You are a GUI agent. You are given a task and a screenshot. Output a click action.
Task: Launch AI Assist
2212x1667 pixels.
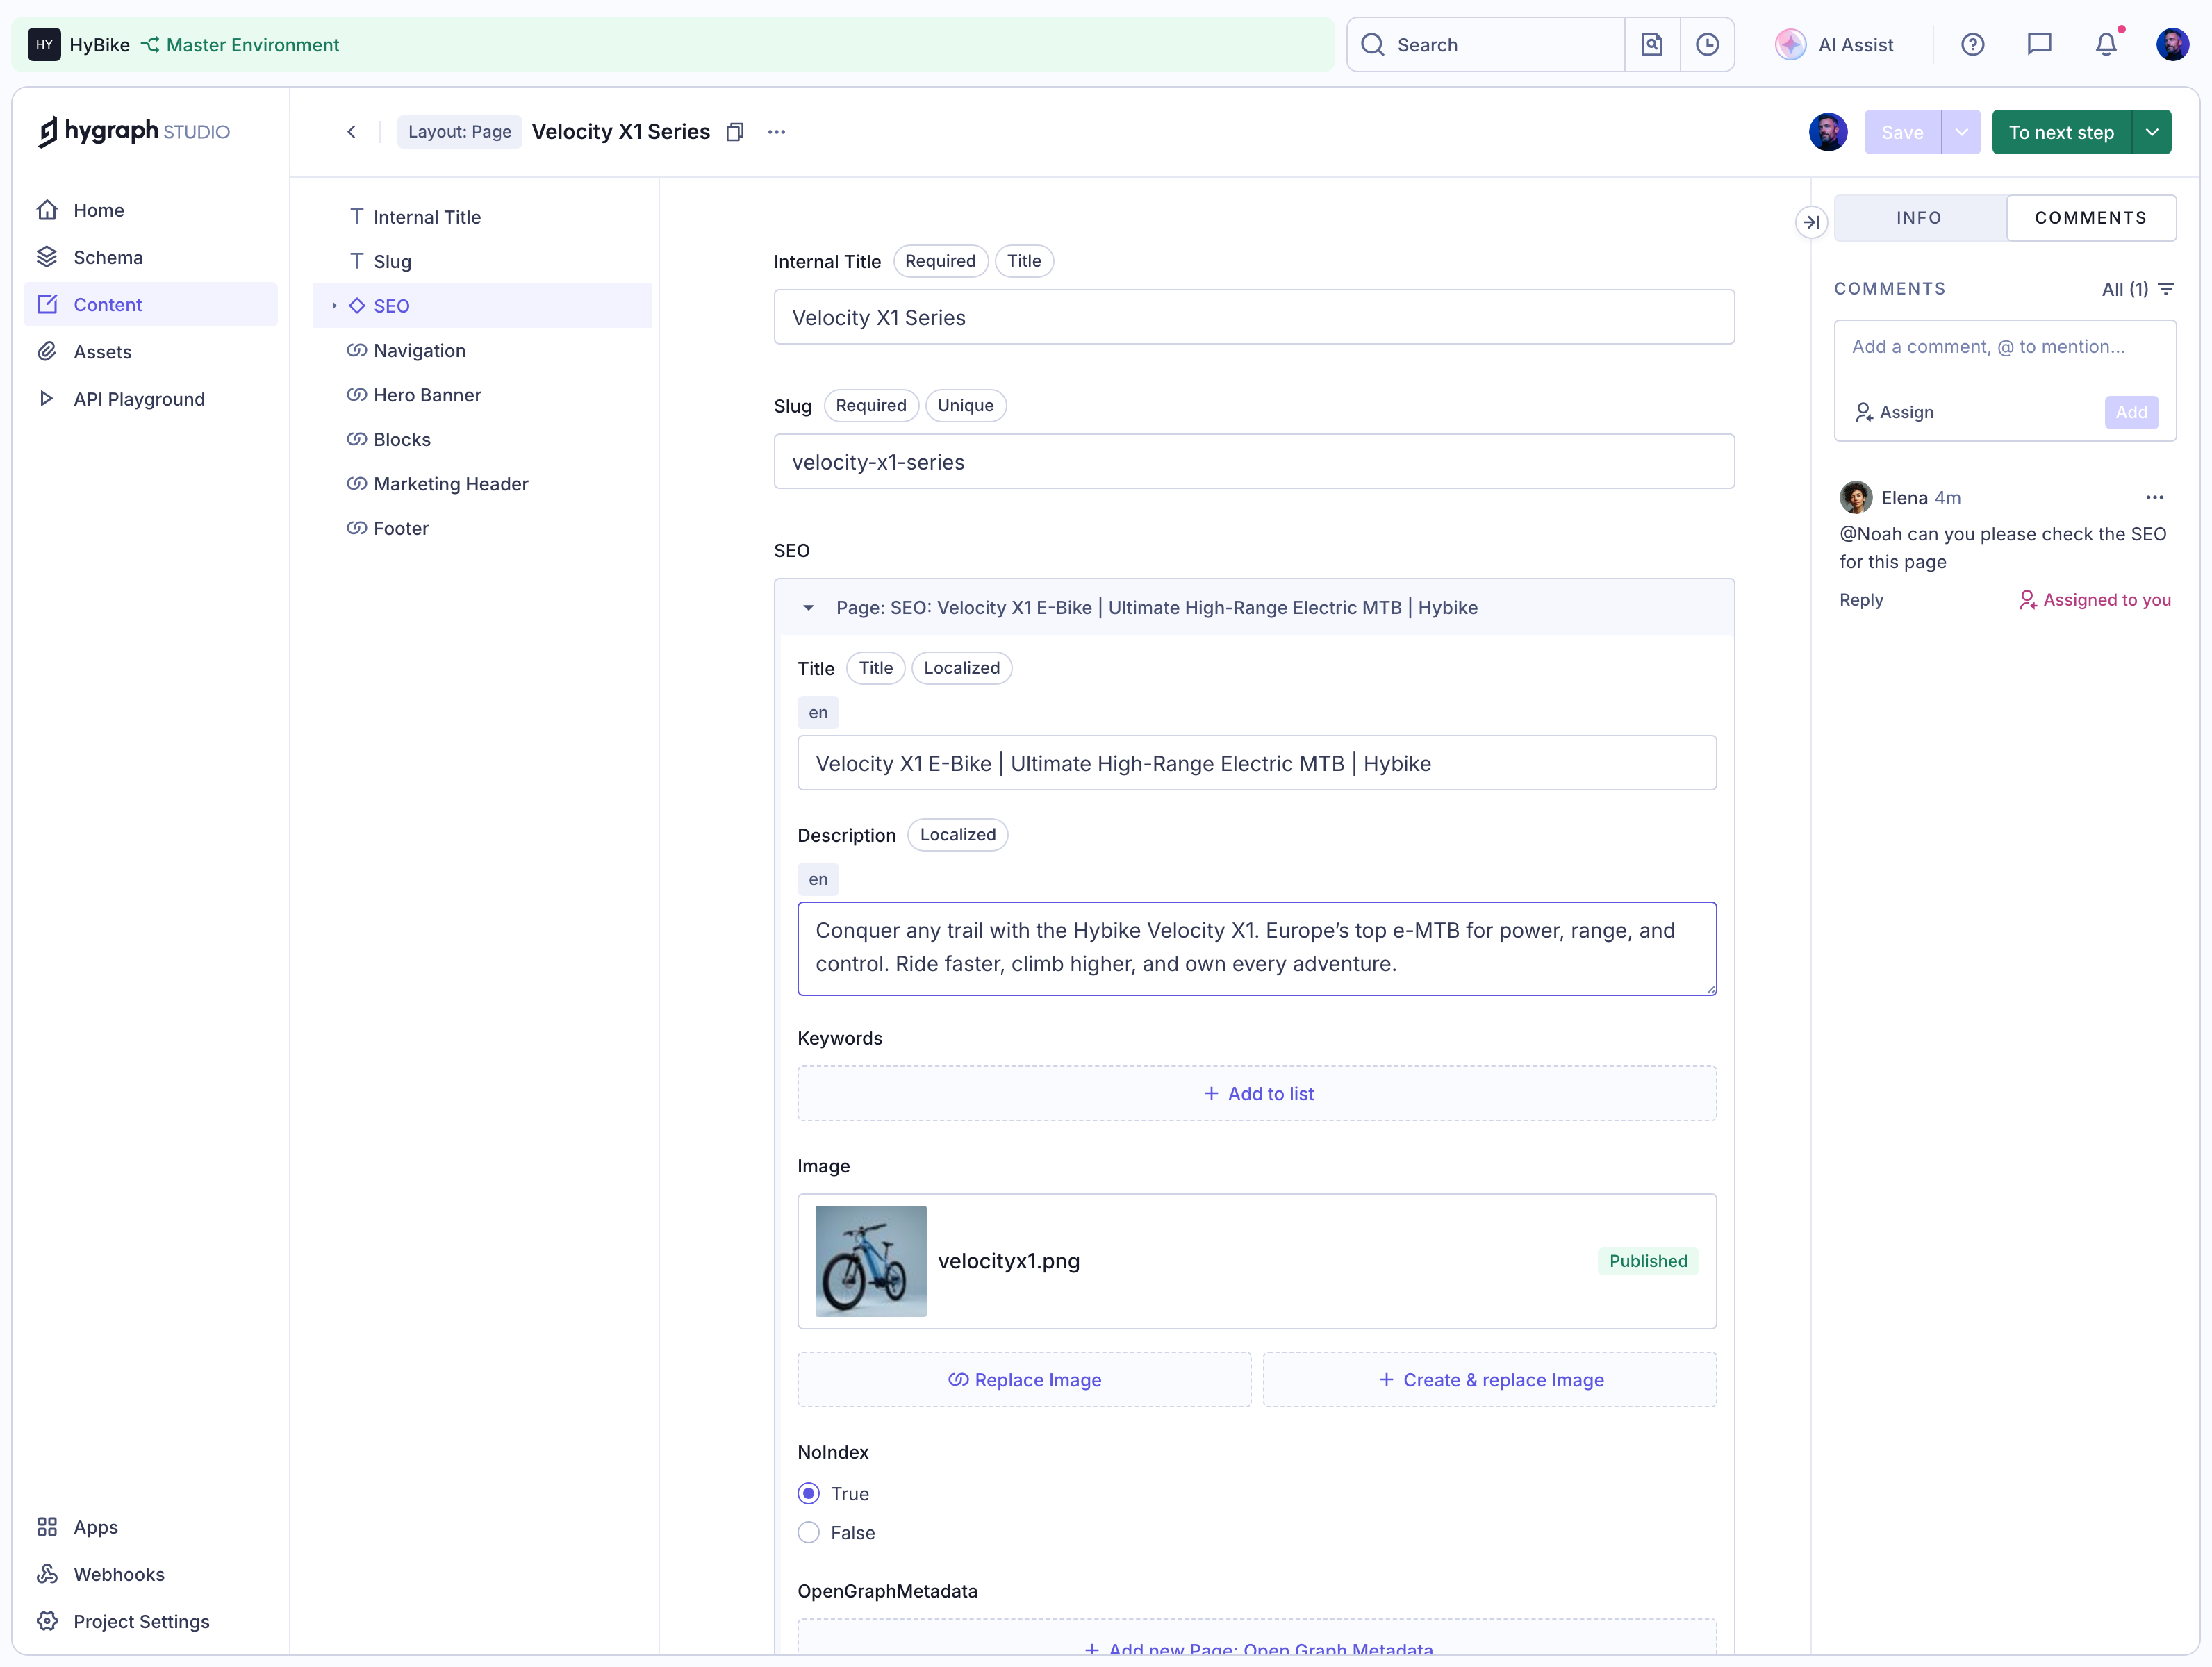tap(1834, 44)
